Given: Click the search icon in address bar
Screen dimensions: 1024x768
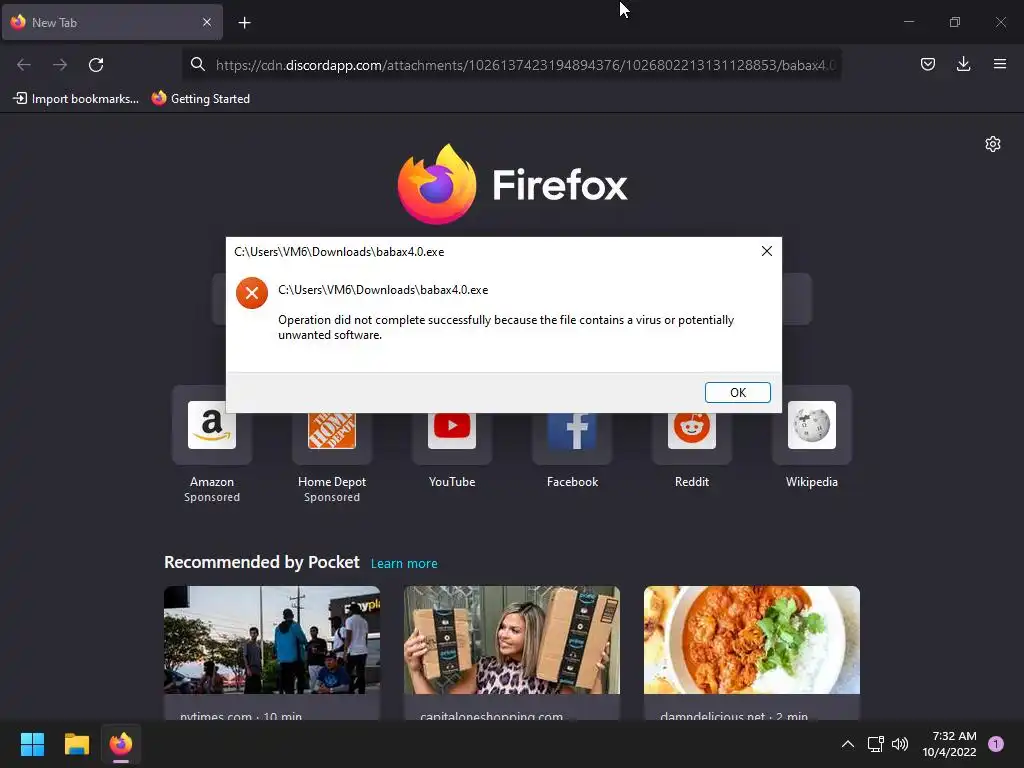Looking at the screenshot, I should [x=198, y=64].
